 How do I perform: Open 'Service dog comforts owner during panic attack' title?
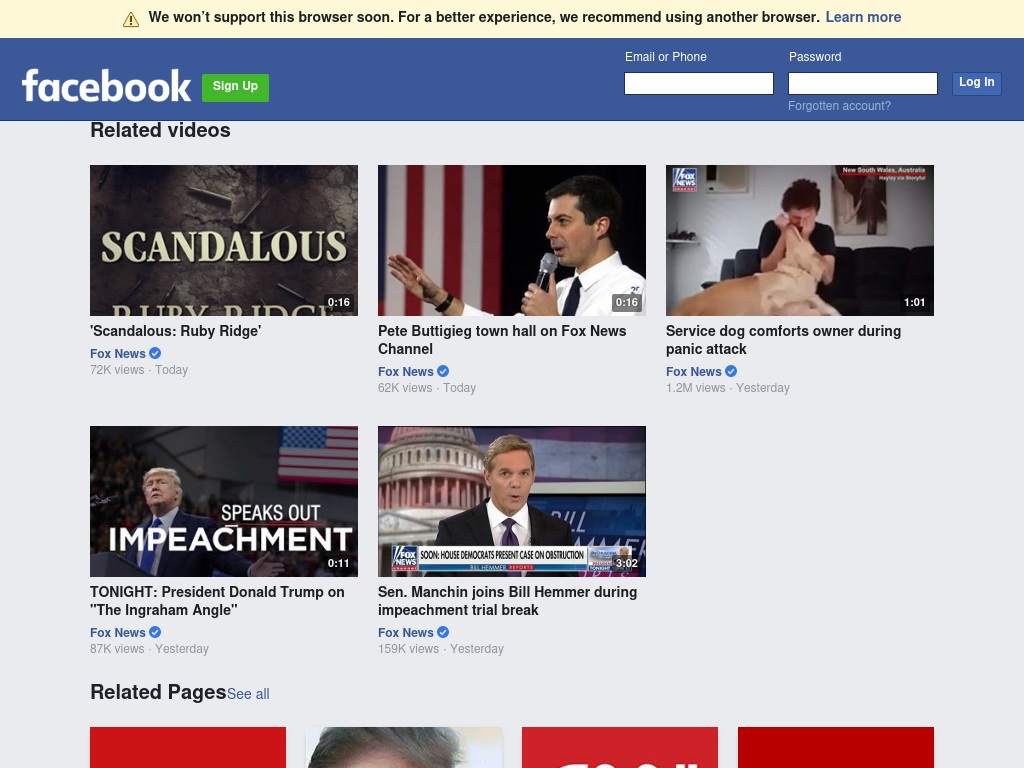[x=784, y=340]
